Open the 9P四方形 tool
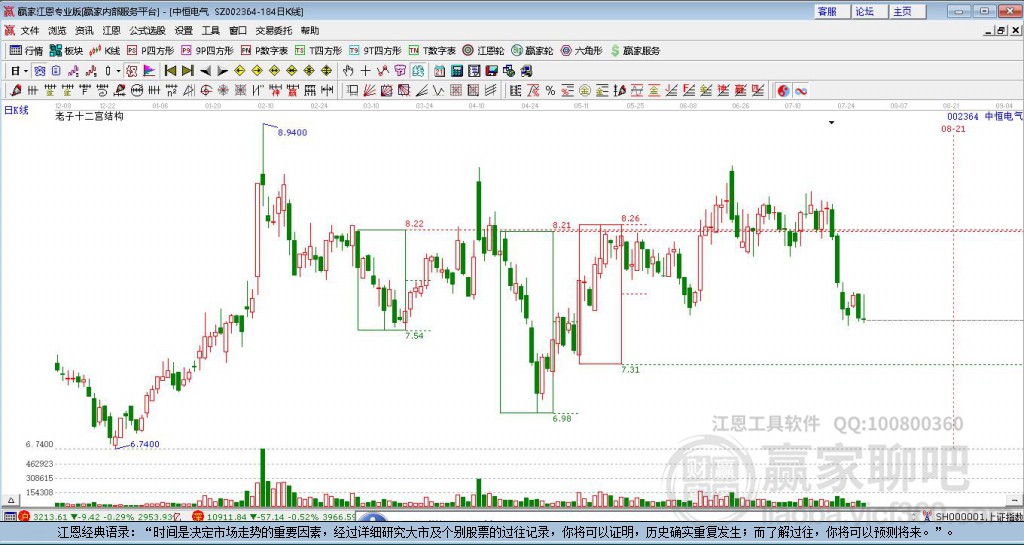Viewport: 1024px width, 545px height. [x=208, y=50]
